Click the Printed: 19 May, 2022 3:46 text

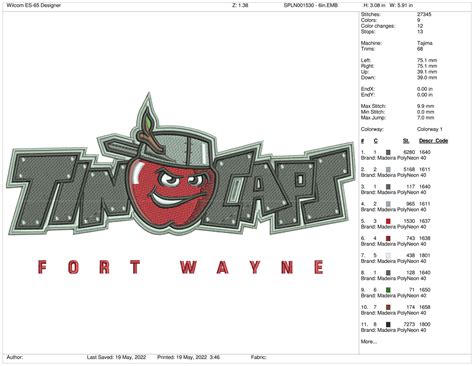[x=188, y=357]
